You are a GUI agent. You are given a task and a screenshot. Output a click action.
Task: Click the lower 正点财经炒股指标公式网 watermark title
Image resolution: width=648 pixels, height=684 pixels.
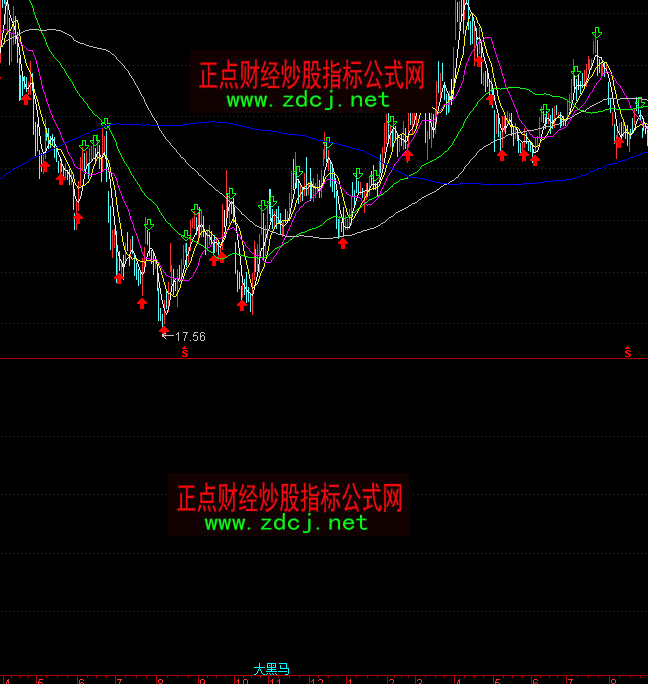point(289,497)
